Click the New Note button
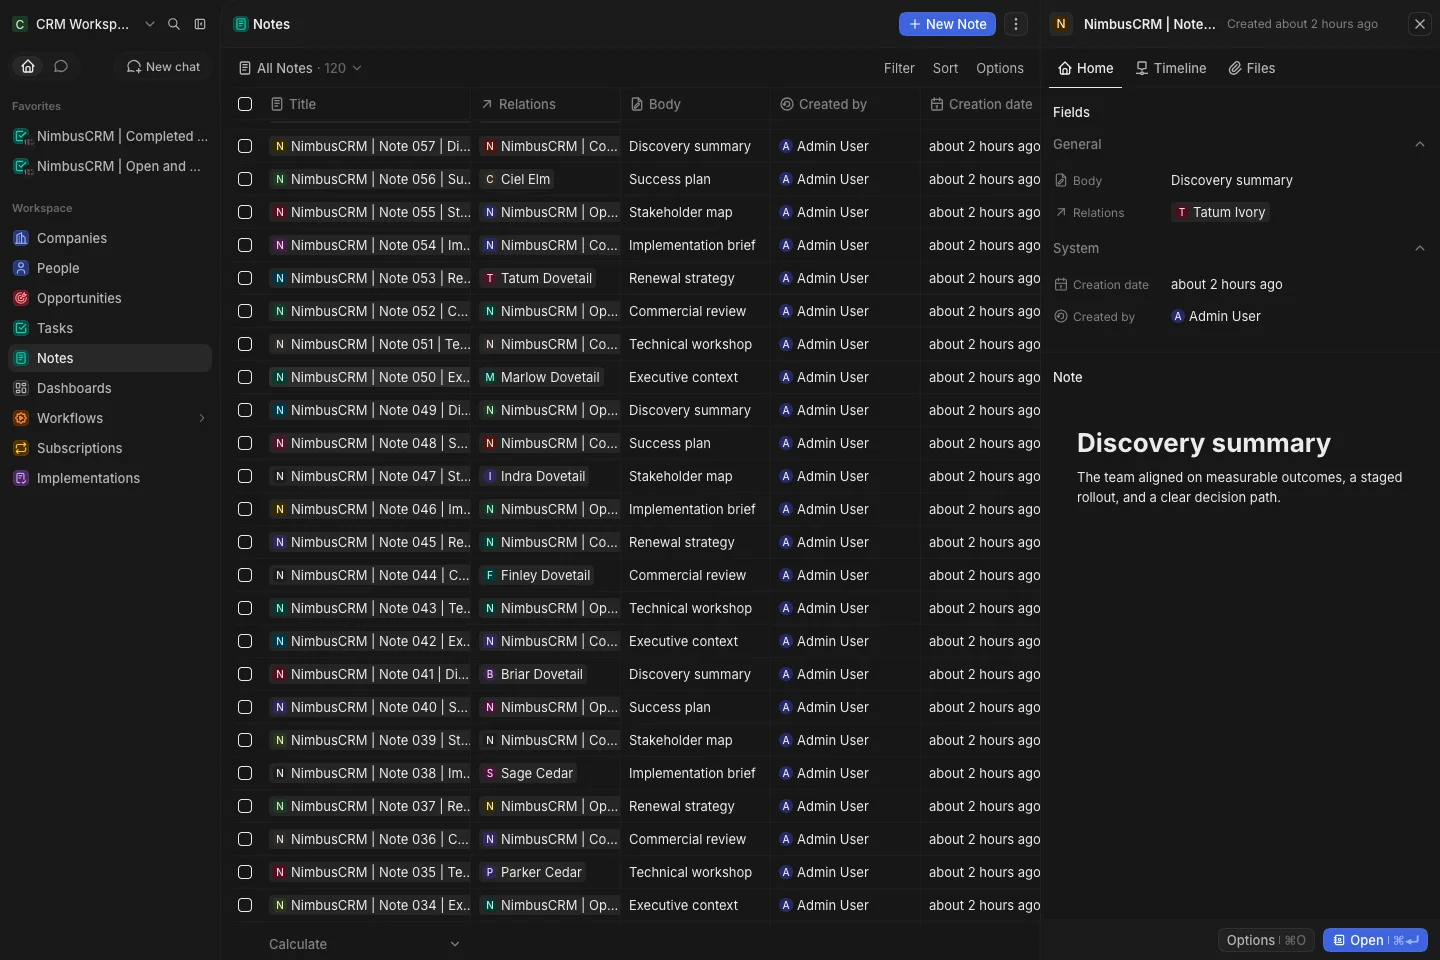The width and height of the screenshot is (1440, 960). point(947,24)
